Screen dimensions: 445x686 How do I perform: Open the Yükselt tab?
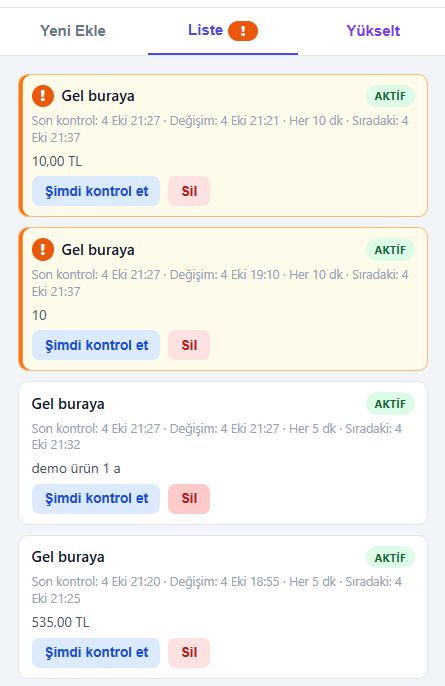pos(373,31)
